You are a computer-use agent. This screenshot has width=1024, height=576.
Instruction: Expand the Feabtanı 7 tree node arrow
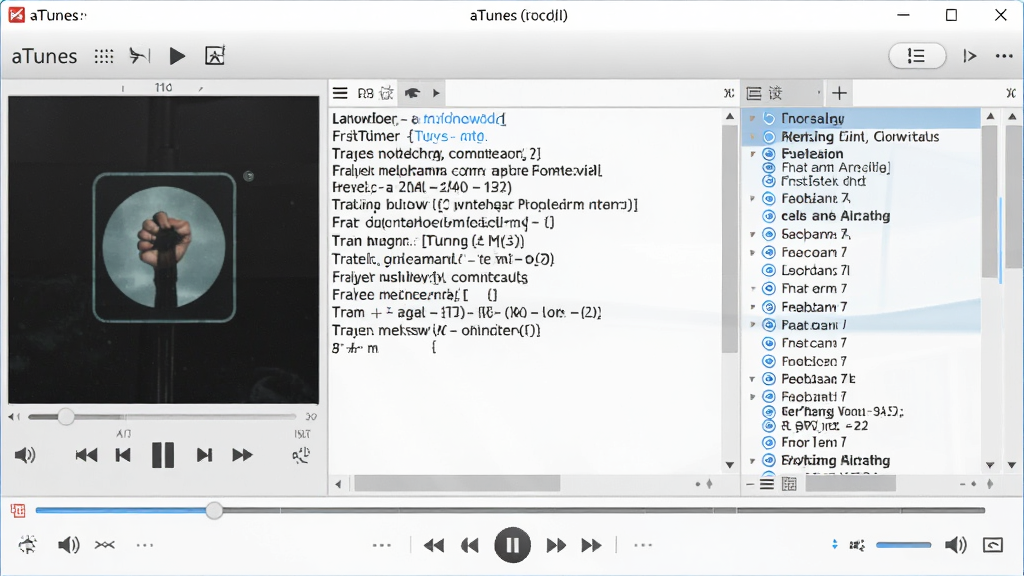753,307
